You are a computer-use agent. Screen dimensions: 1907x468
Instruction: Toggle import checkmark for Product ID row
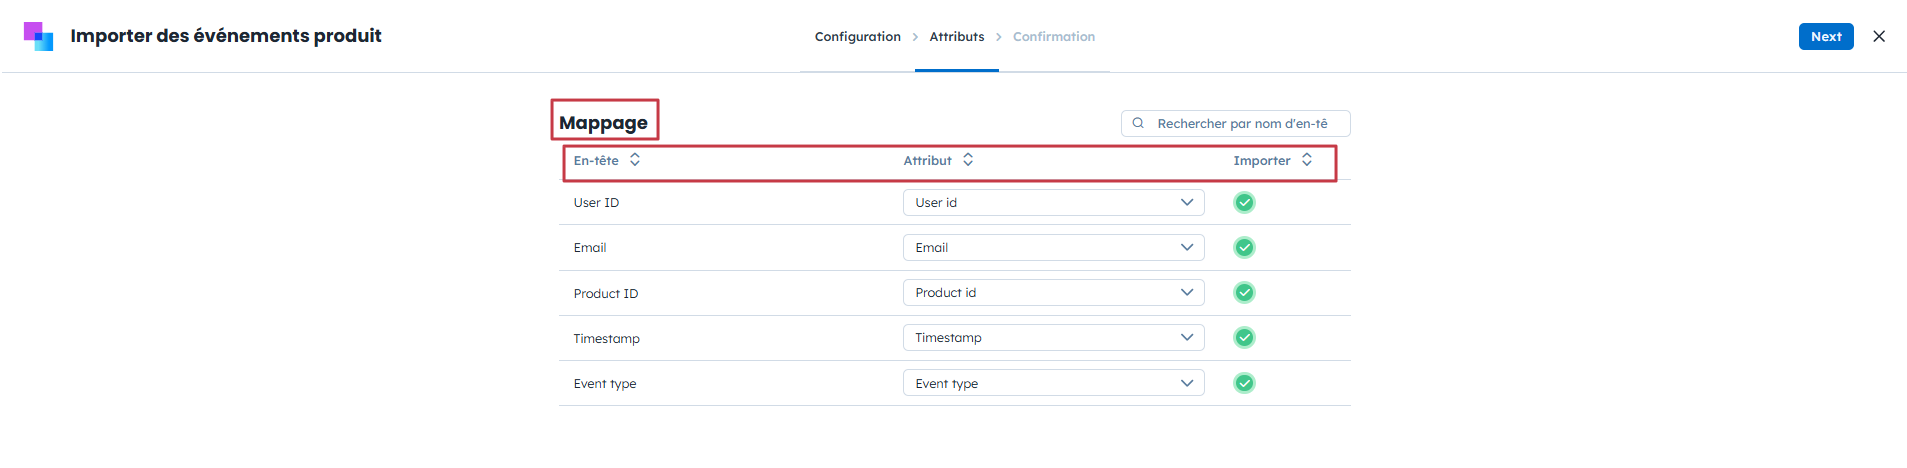(x=1244, y=293)
